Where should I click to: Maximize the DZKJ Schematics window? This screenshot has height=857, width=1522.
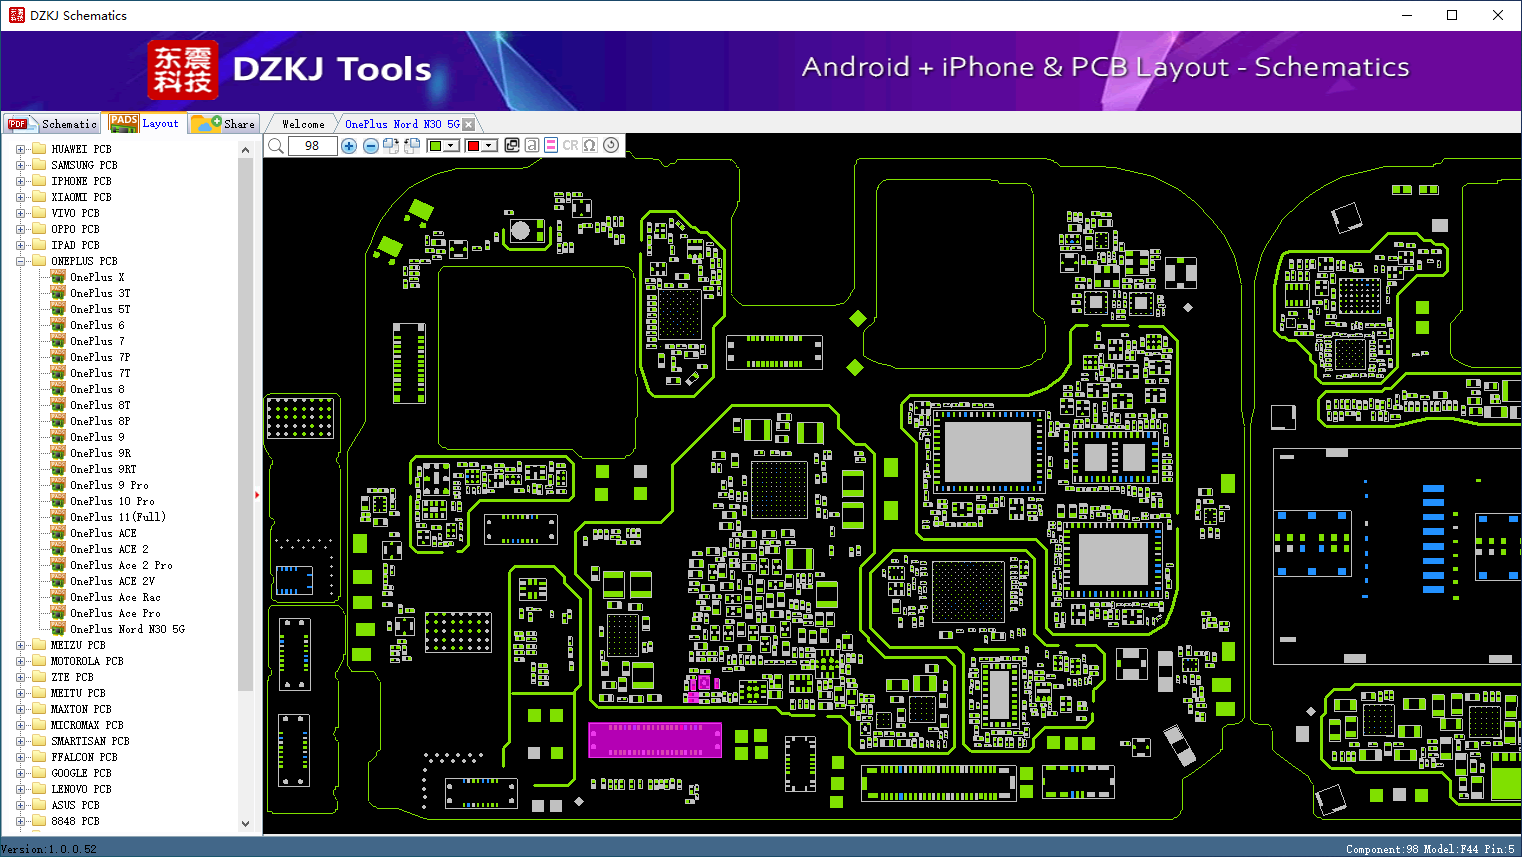1452,15
